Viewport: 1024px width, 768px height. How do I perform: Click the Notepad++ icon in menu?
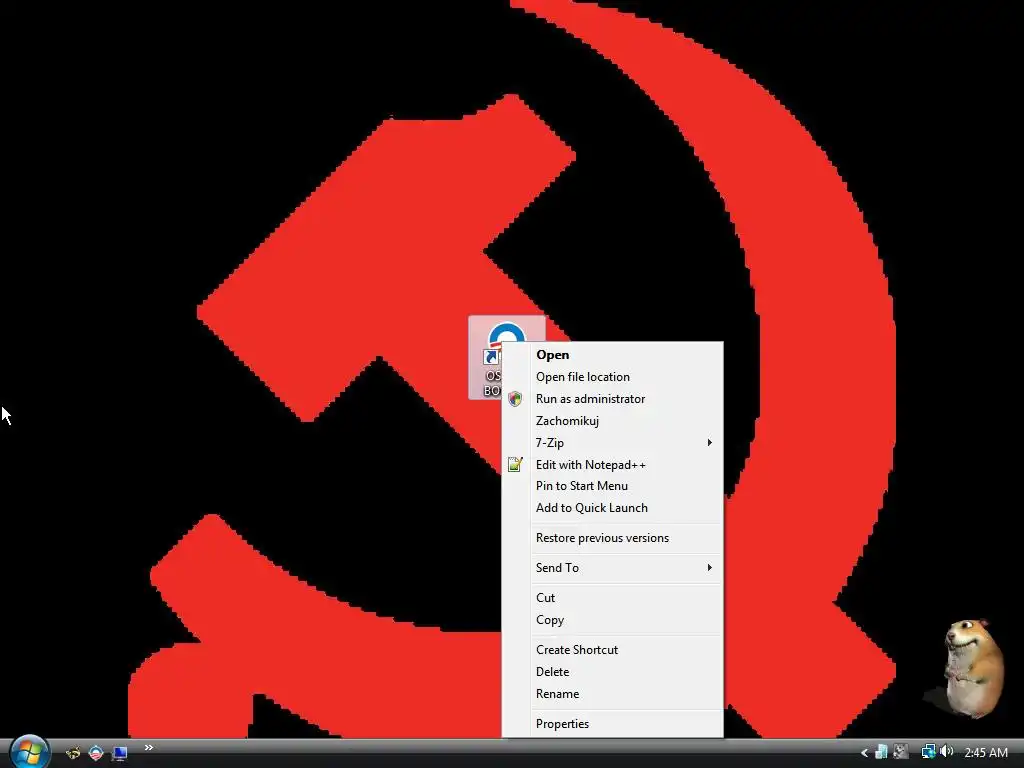[515, 464]
